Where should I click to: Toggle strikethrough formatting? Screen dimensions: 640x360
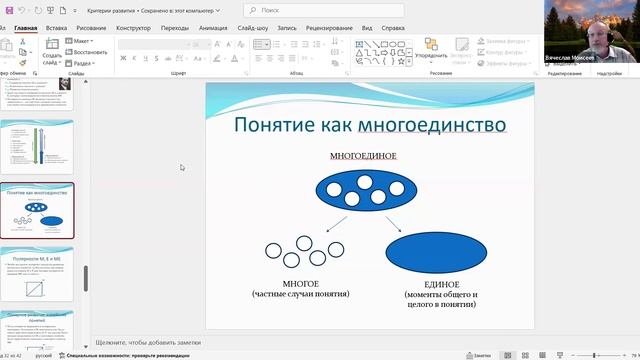point(168,59)
